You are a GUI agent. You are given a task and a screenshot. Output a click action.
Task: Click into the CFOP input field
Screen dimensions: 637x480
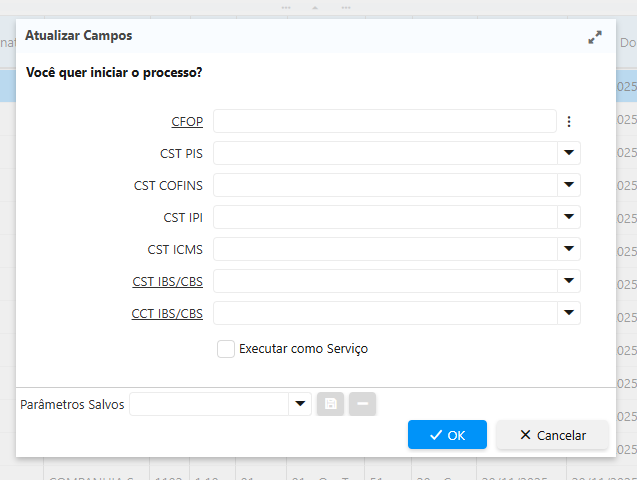point(384,122)
